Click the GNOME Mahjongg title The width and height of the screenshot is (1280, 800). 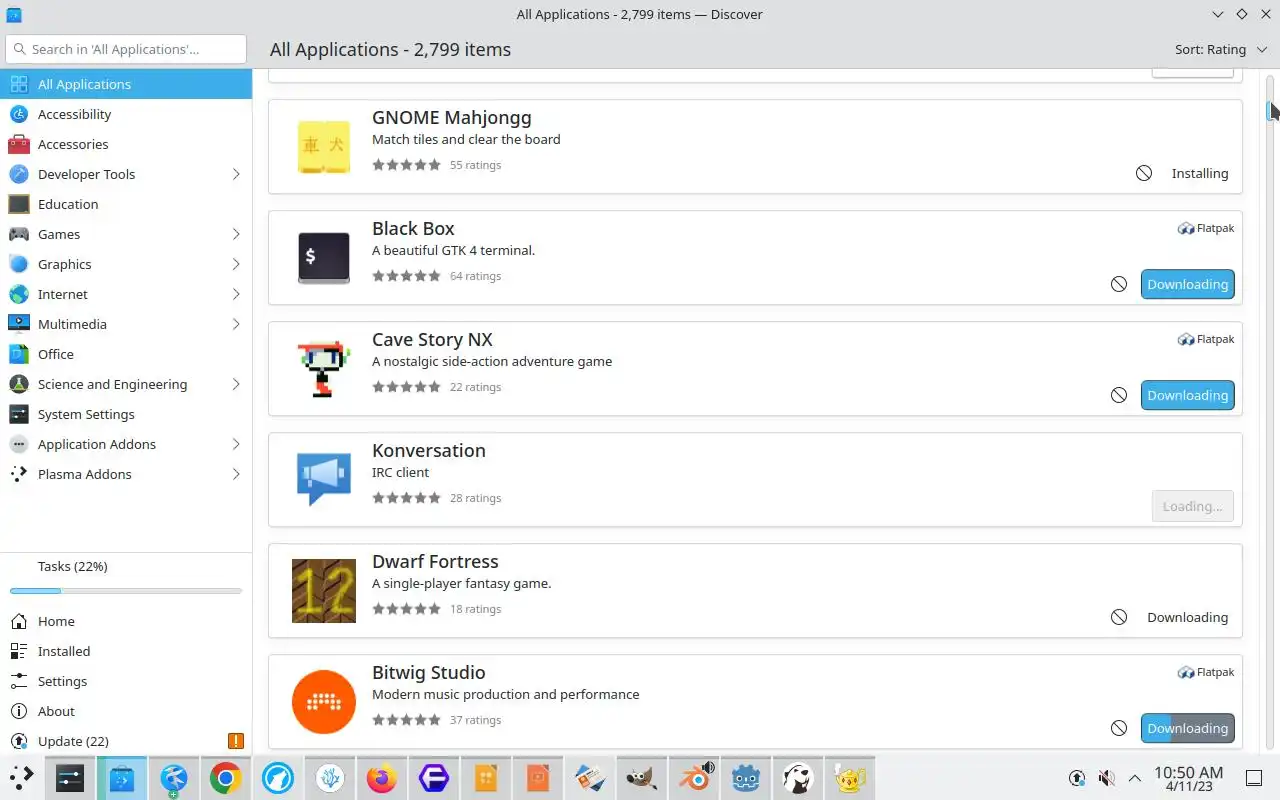tap(452, 118)
